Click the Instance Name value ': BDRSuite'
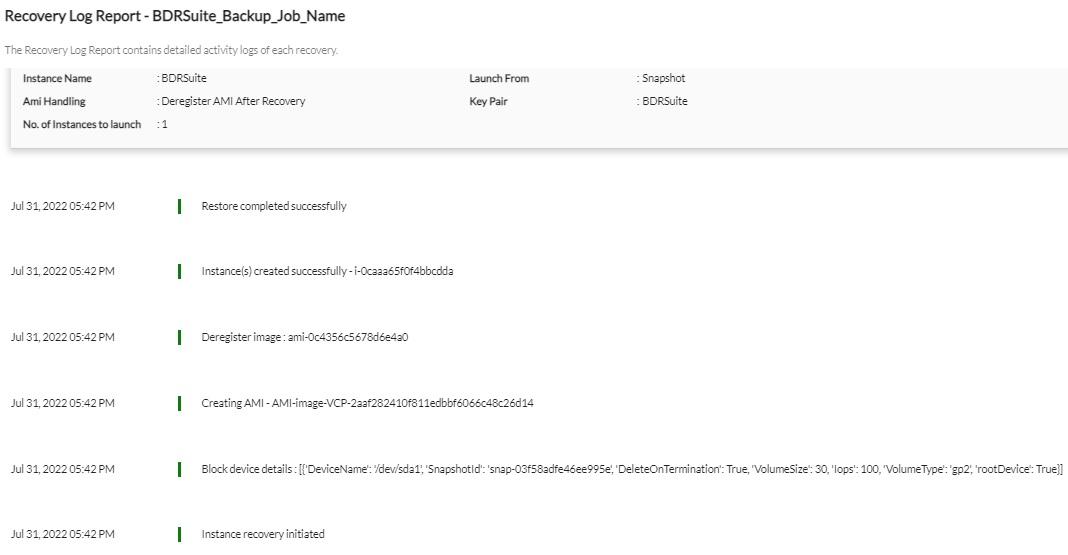The width and height of the screenshot is (1068, 555). coord(182,78)
